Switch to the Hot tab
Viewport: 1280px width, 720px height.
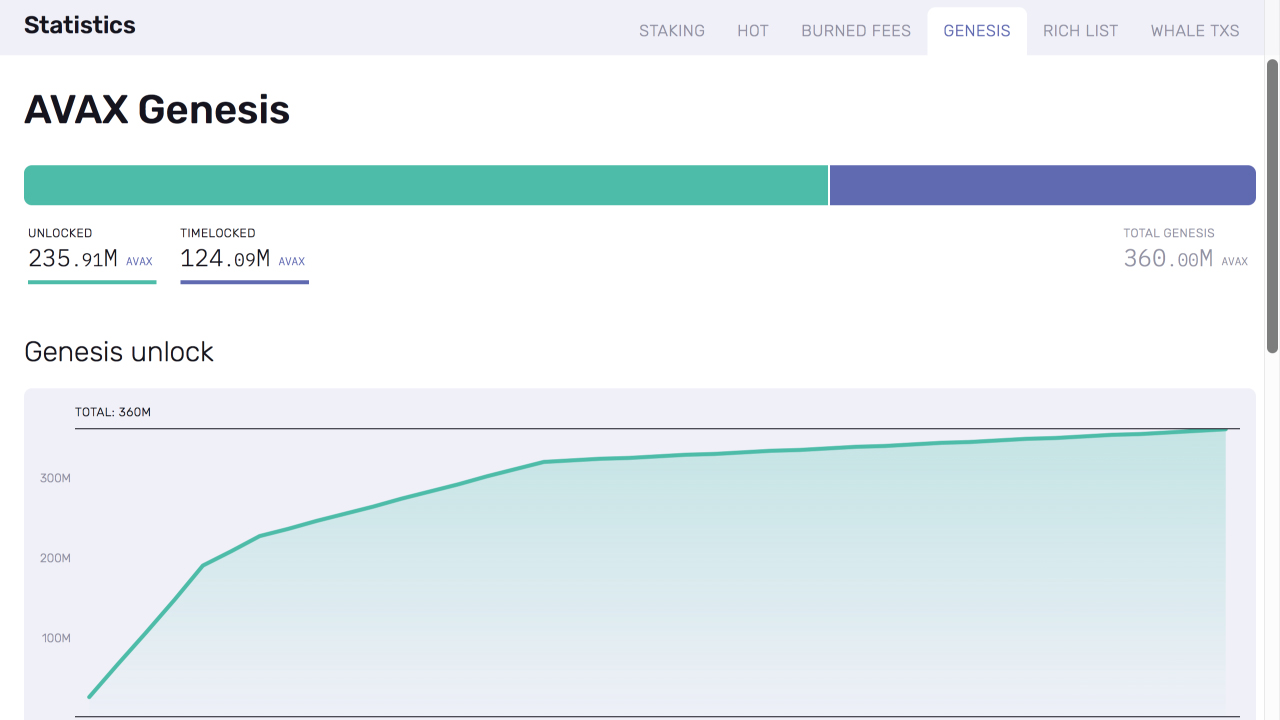pyautogui.click(x=753, y=31)
